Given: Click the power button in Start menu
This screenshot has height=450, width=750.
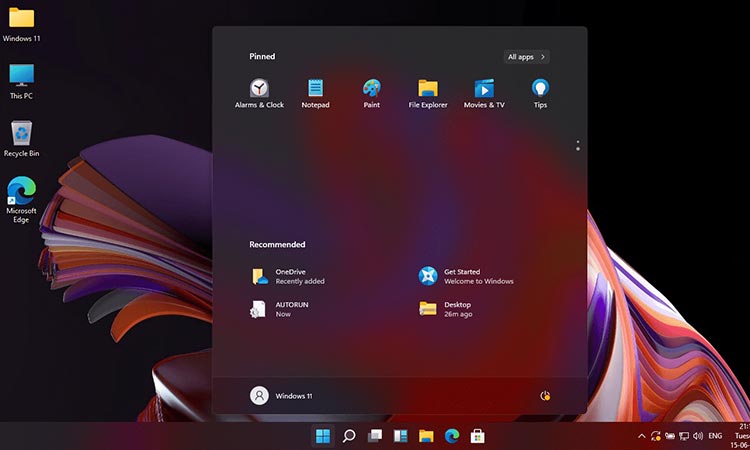Looking at the screenshot, I should (x=545, y=396).
